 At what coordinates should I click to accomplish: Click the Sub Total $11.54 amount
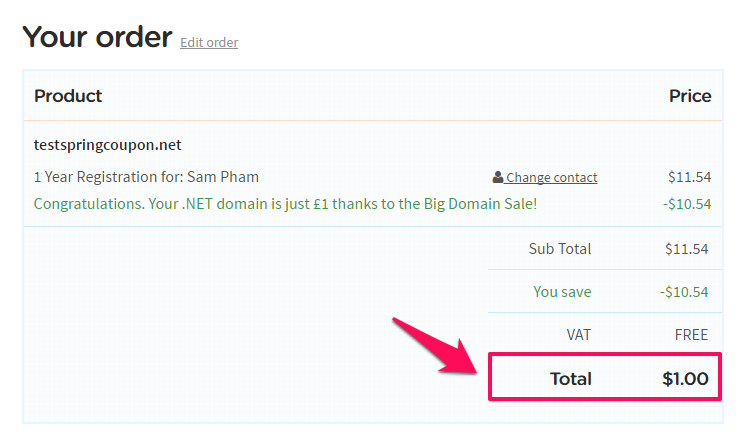(x=686, y=249)
